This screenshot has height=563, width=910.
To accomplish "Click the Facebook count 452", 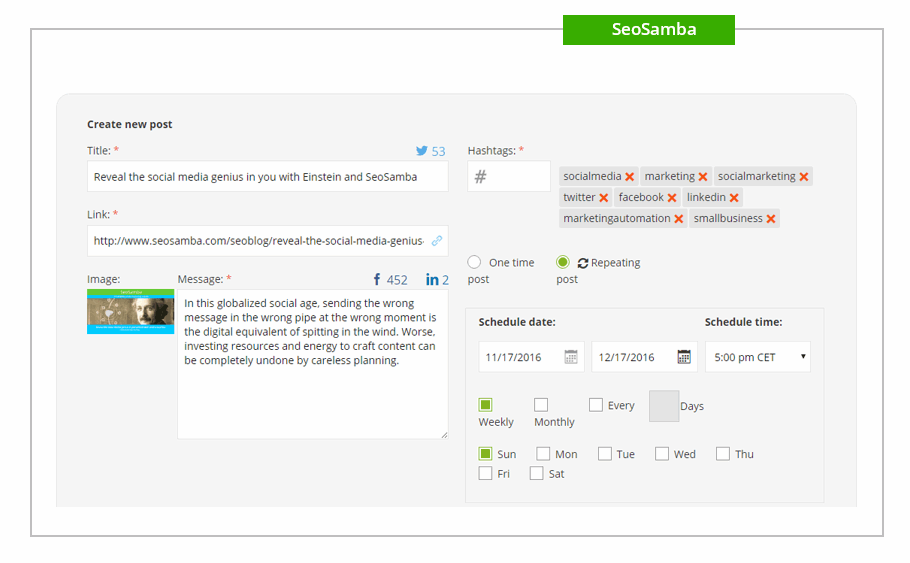I will [397, 280].
